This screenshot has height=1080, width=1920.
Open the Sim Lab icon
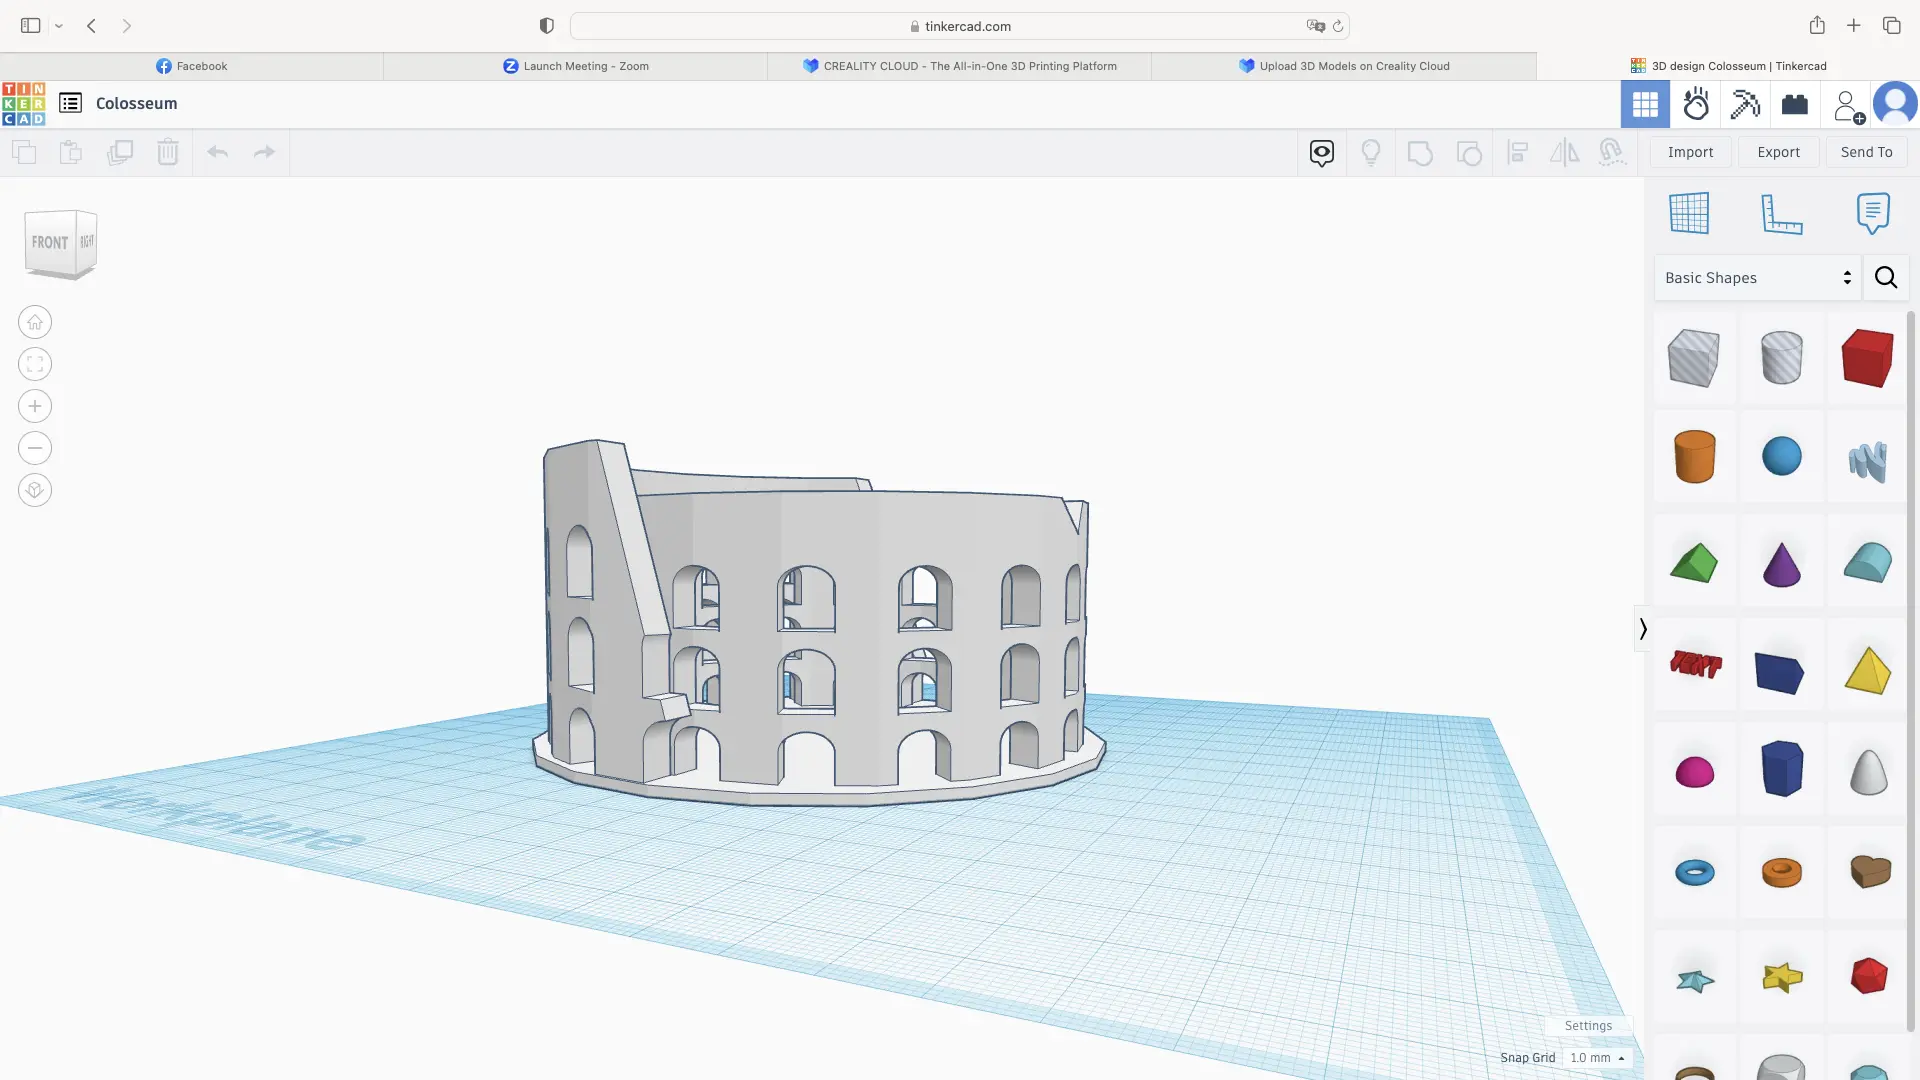(1696, 104)
